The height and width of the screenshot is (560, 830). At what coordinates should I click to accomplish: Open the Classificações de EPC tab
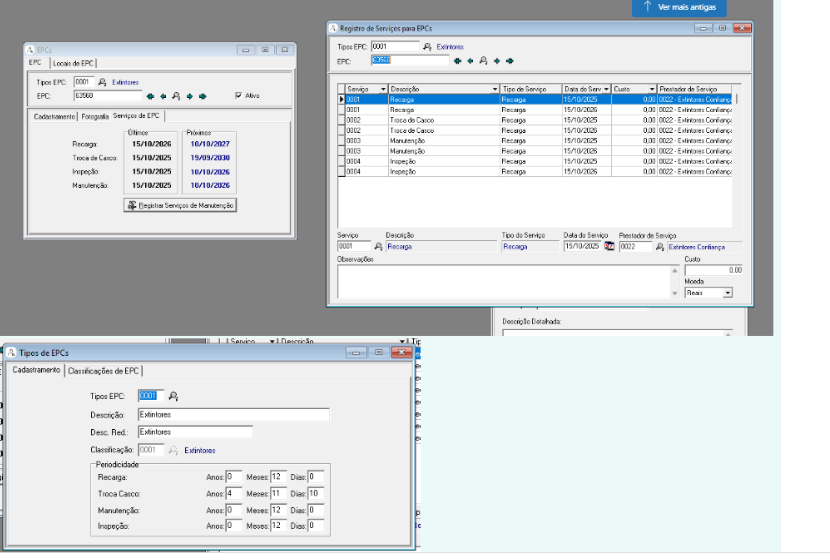104,370
